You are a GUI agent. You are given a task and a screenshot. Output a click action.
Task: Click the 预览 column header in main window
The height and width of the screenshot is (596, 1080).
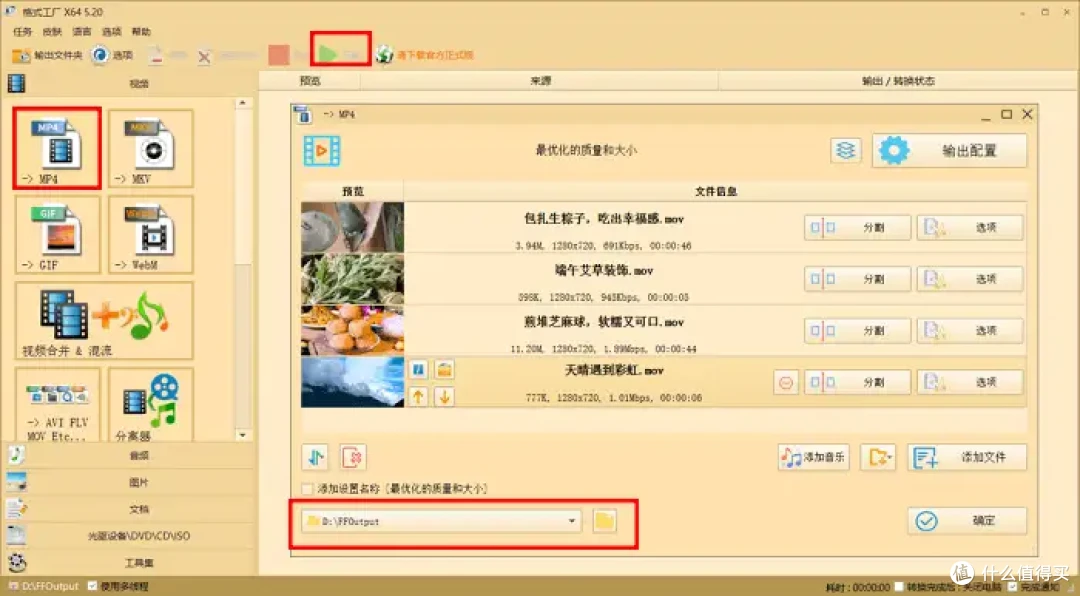310,81
